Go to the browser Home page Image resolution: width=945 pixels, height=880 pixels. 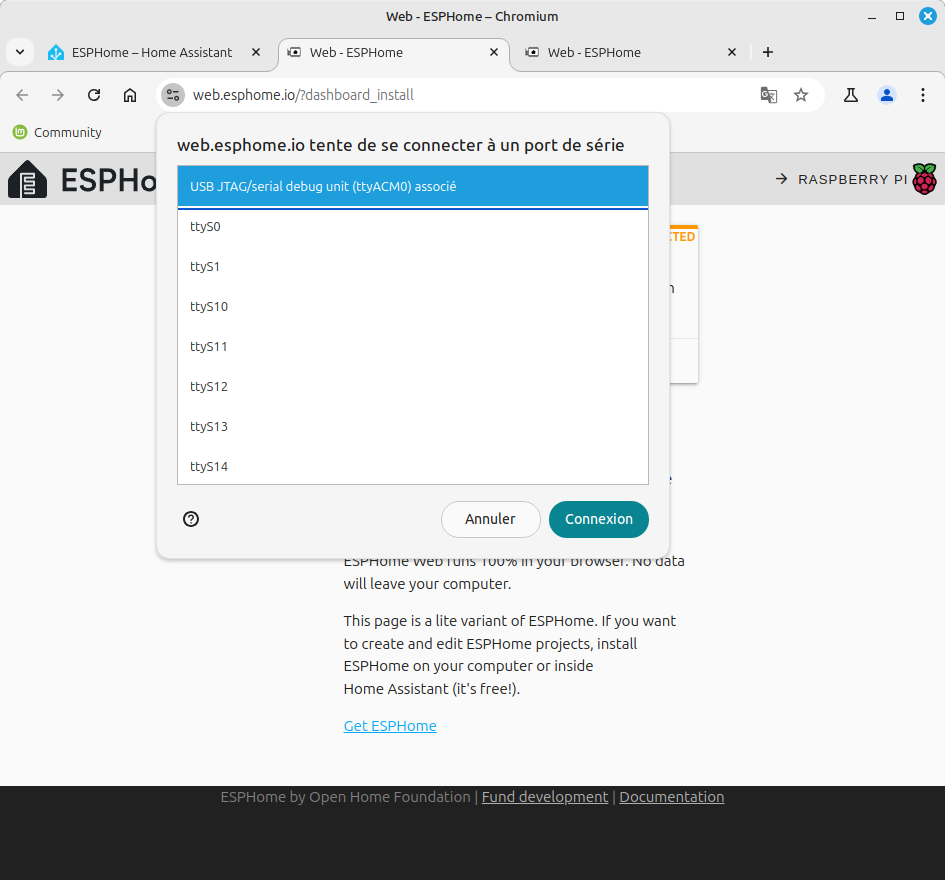tap(130, 95)
